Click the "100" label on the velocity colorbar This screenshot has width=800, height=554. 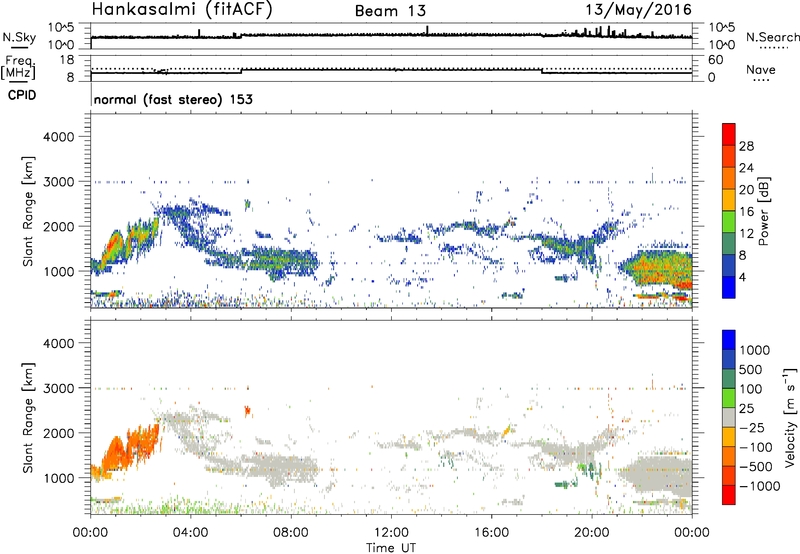pos(753,389)
